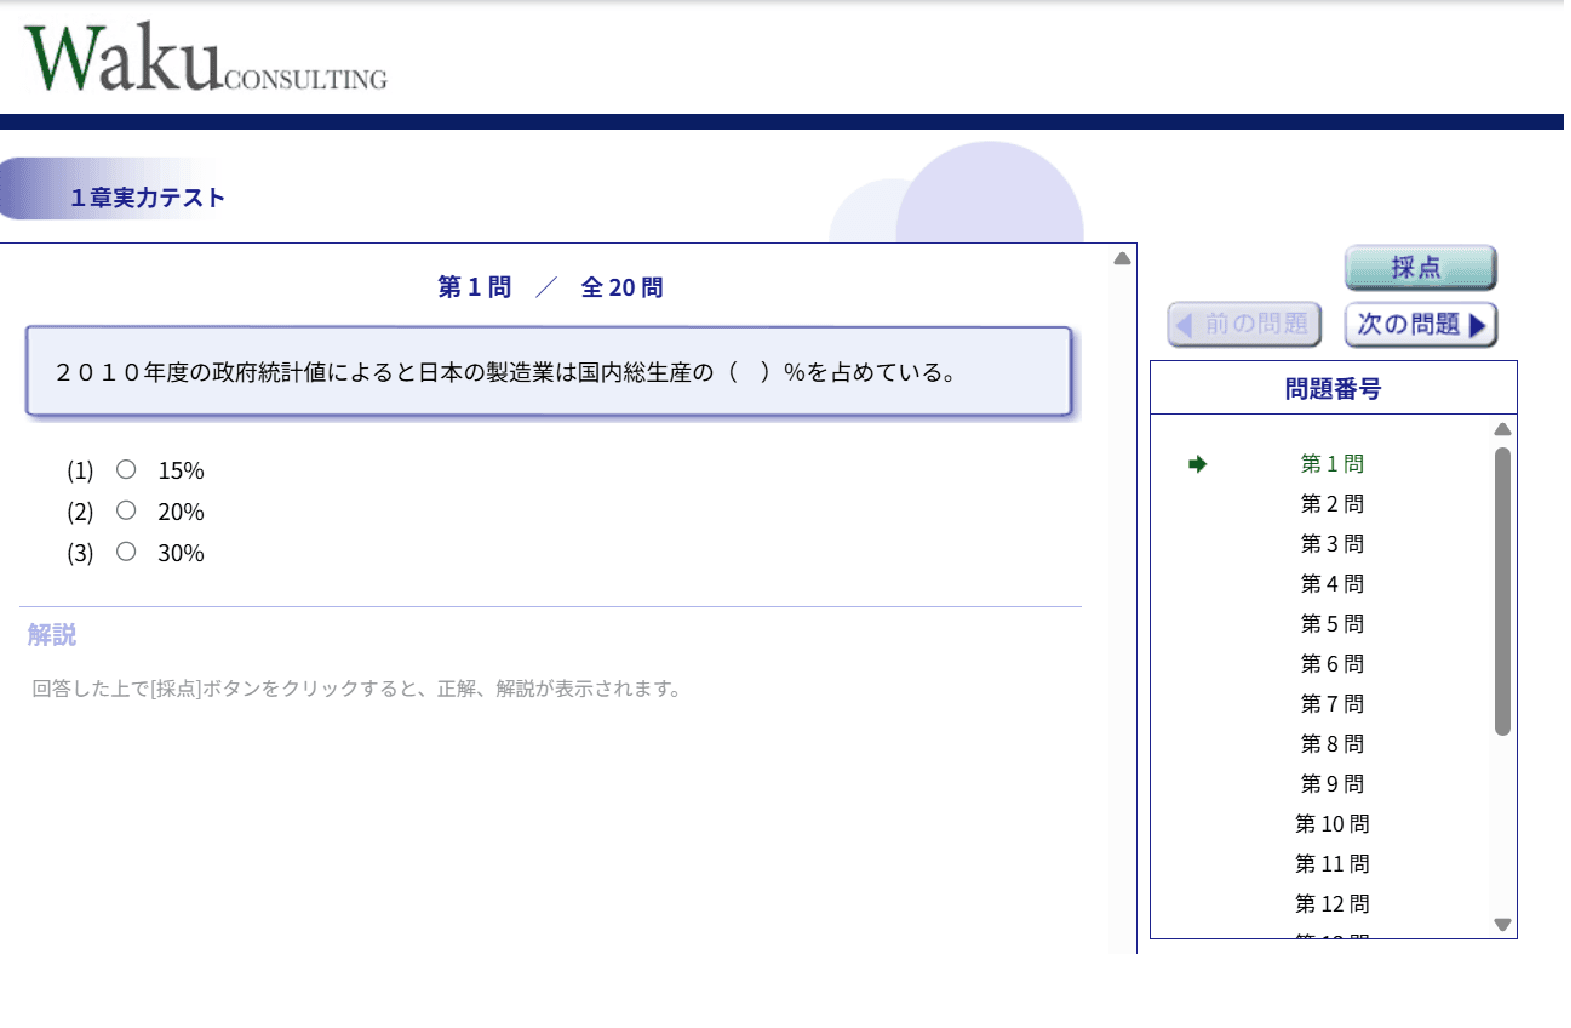Click the １章実力テスト chapter tab
1571x1028 pixels.
tap(146, 197)
